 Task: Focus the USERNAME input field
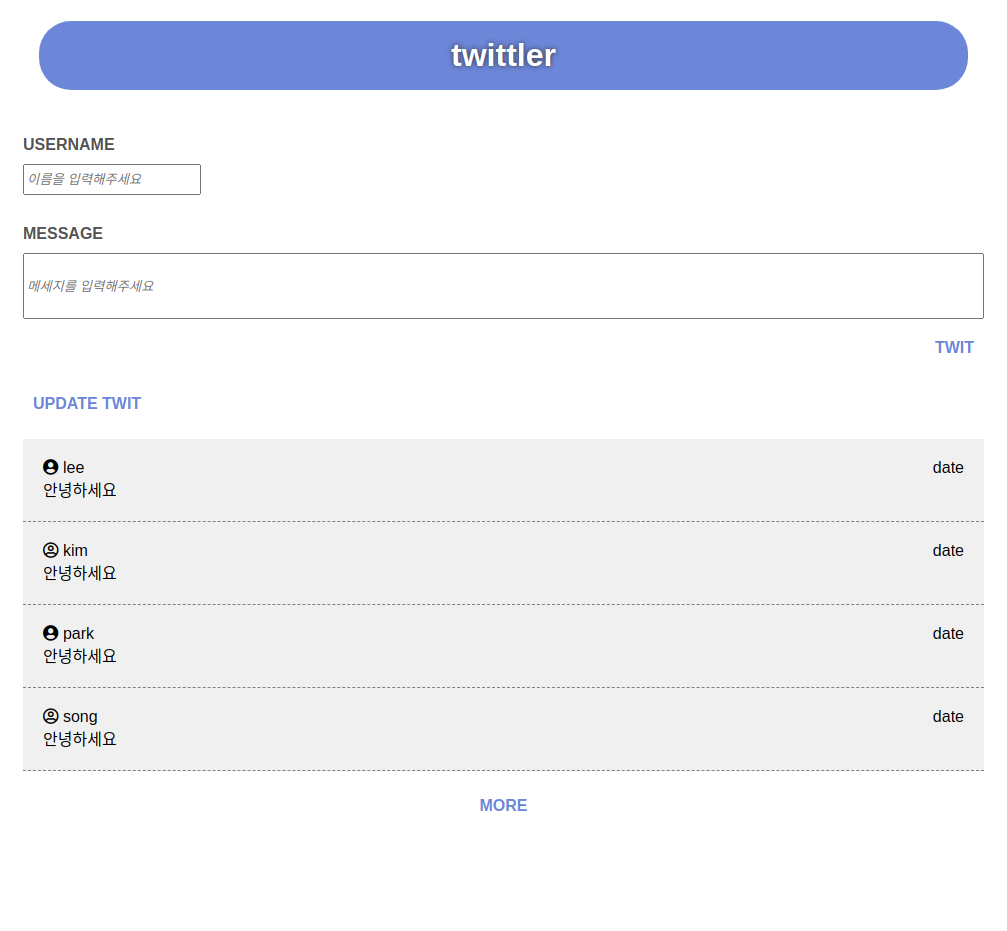point(112,179)
